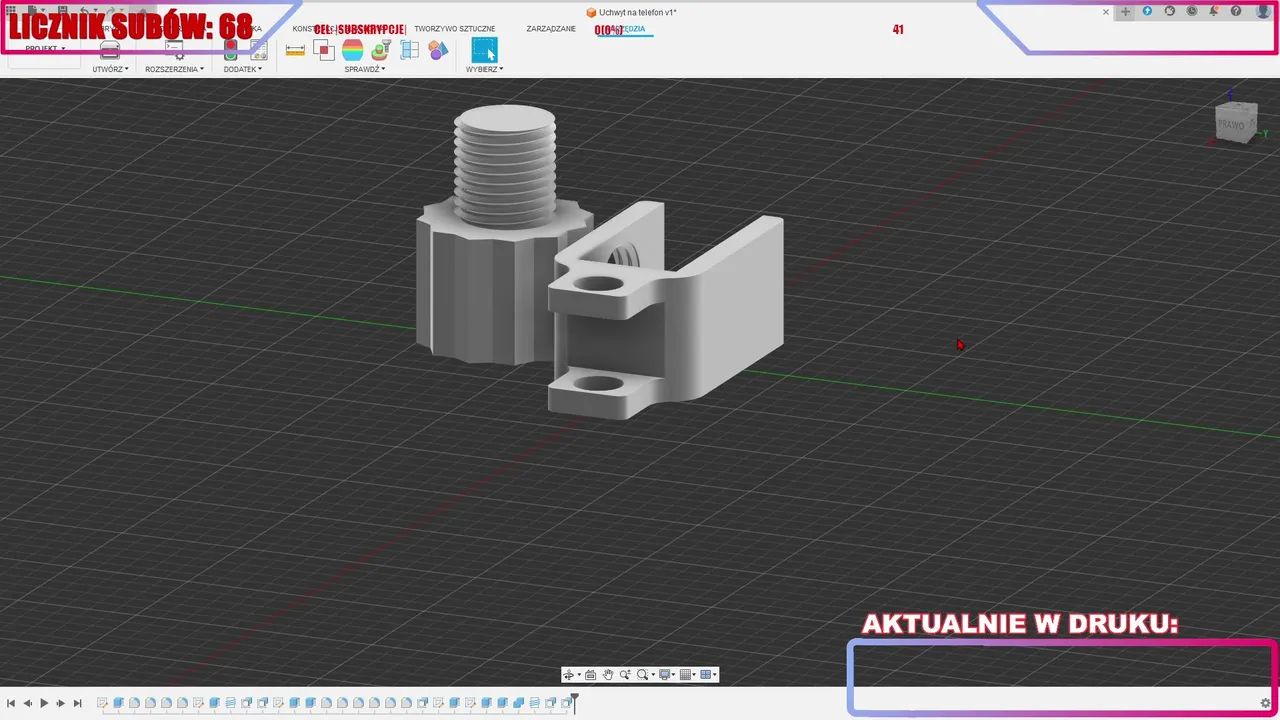The image size is (1280, 720).
Task: Select the Orbit navigation tool
Action: tap(568, 675)
